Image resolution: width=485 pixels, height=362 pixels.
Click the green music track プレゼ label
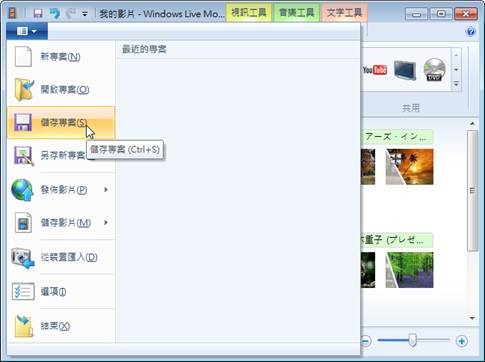pos(397,240)
